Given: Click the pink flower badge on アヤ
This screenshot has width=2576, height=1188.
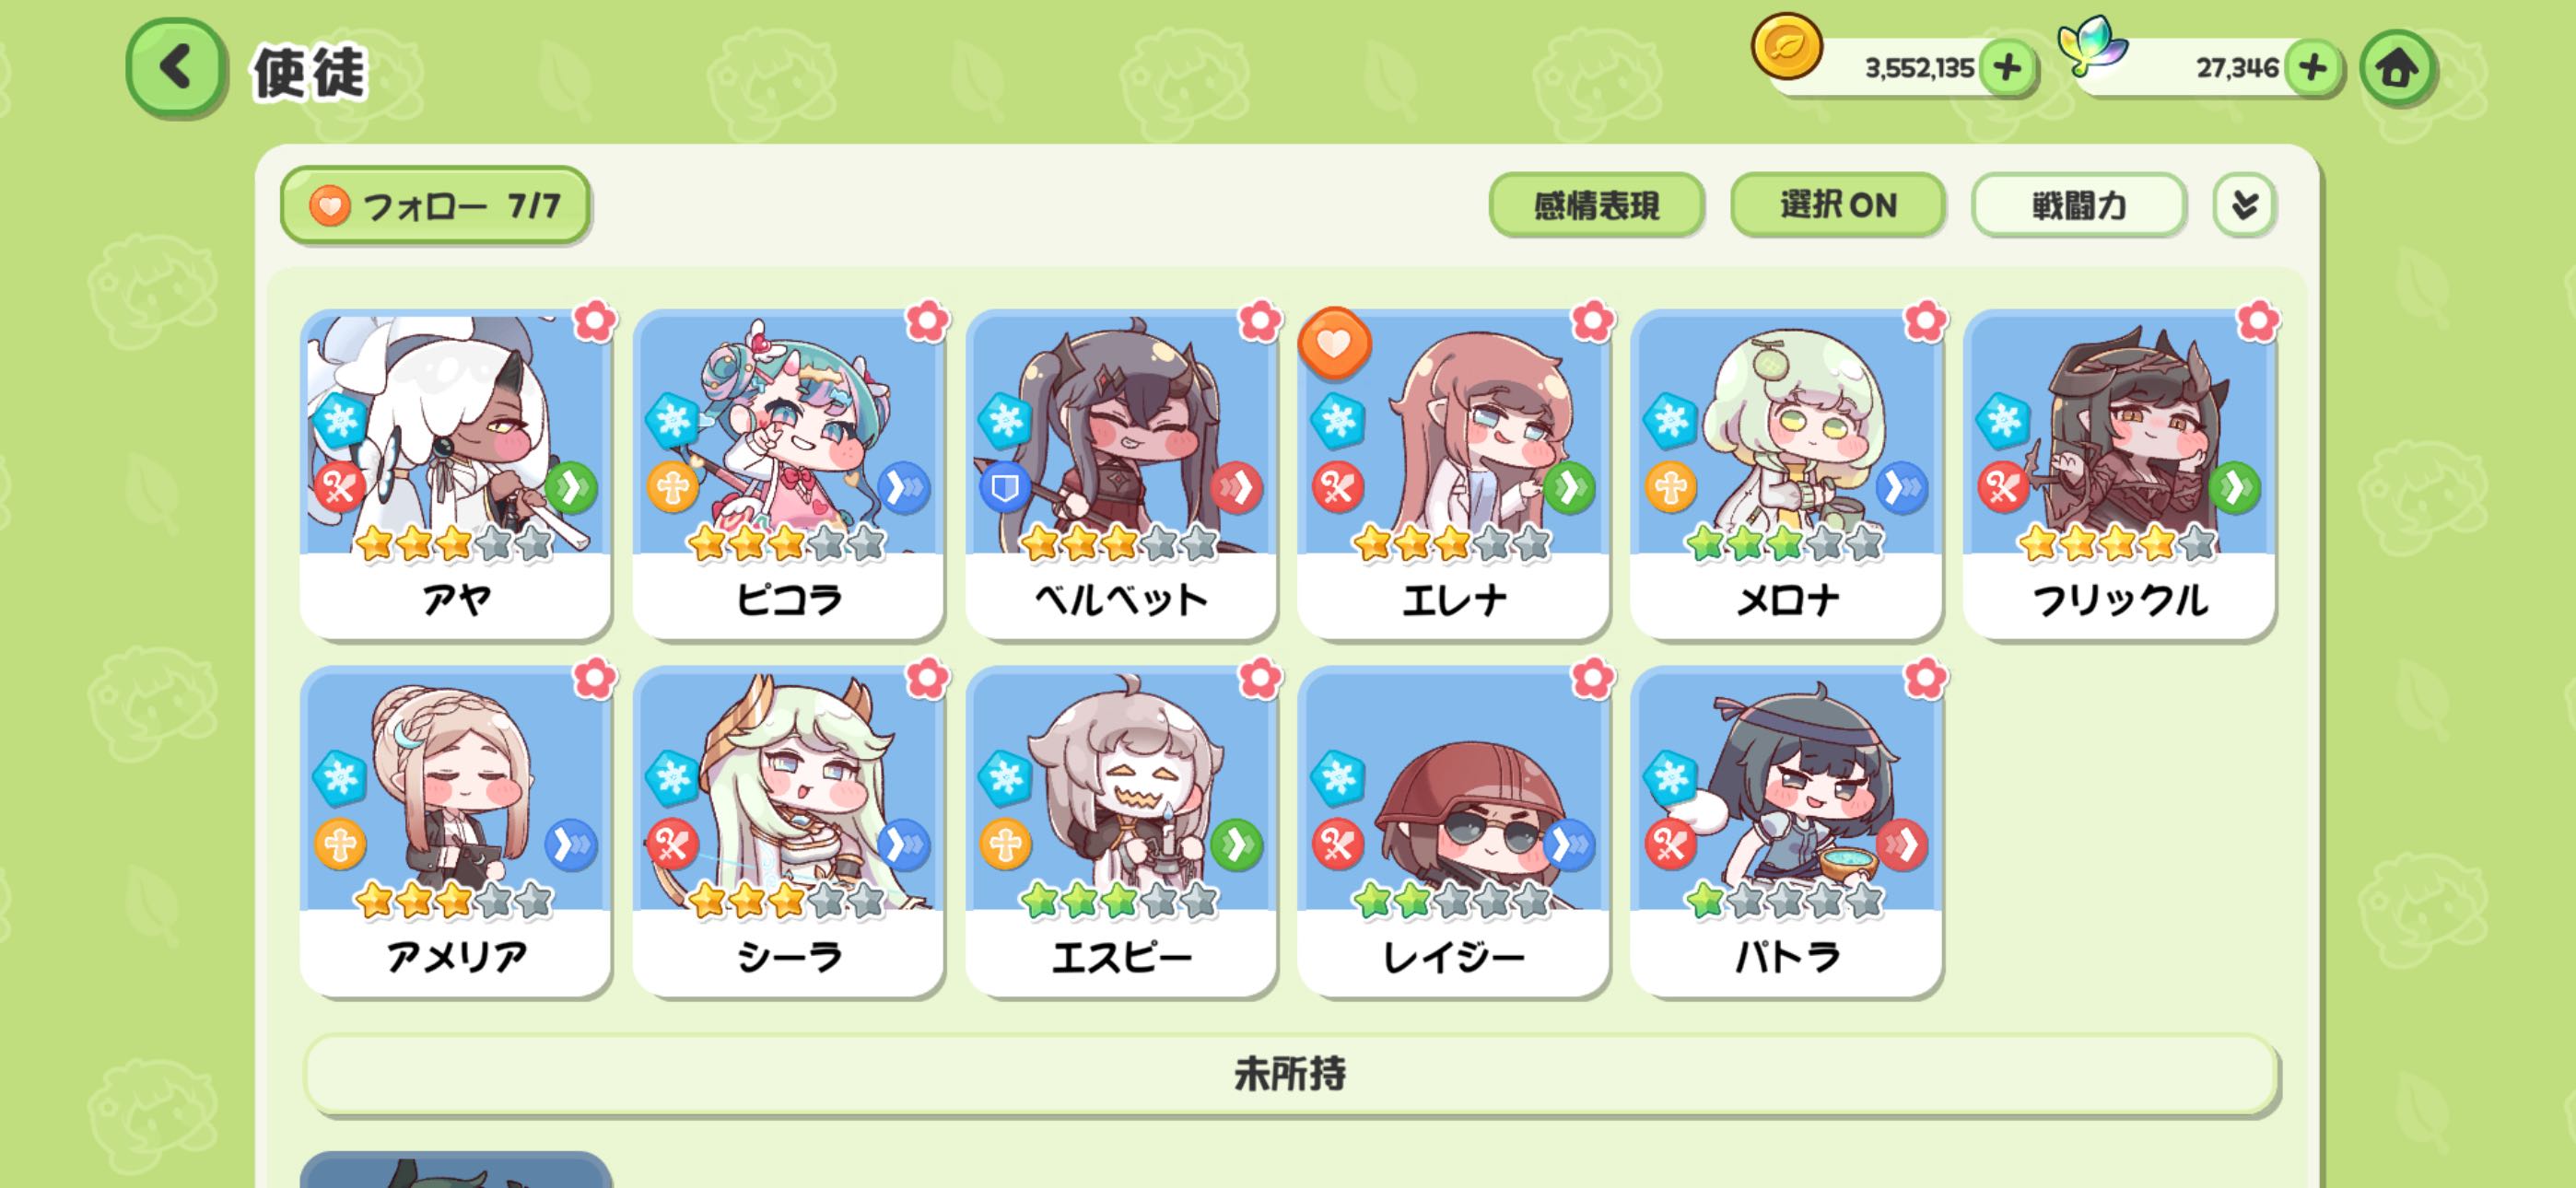Looking at the screenshot, I should click(x=595, y=321).
